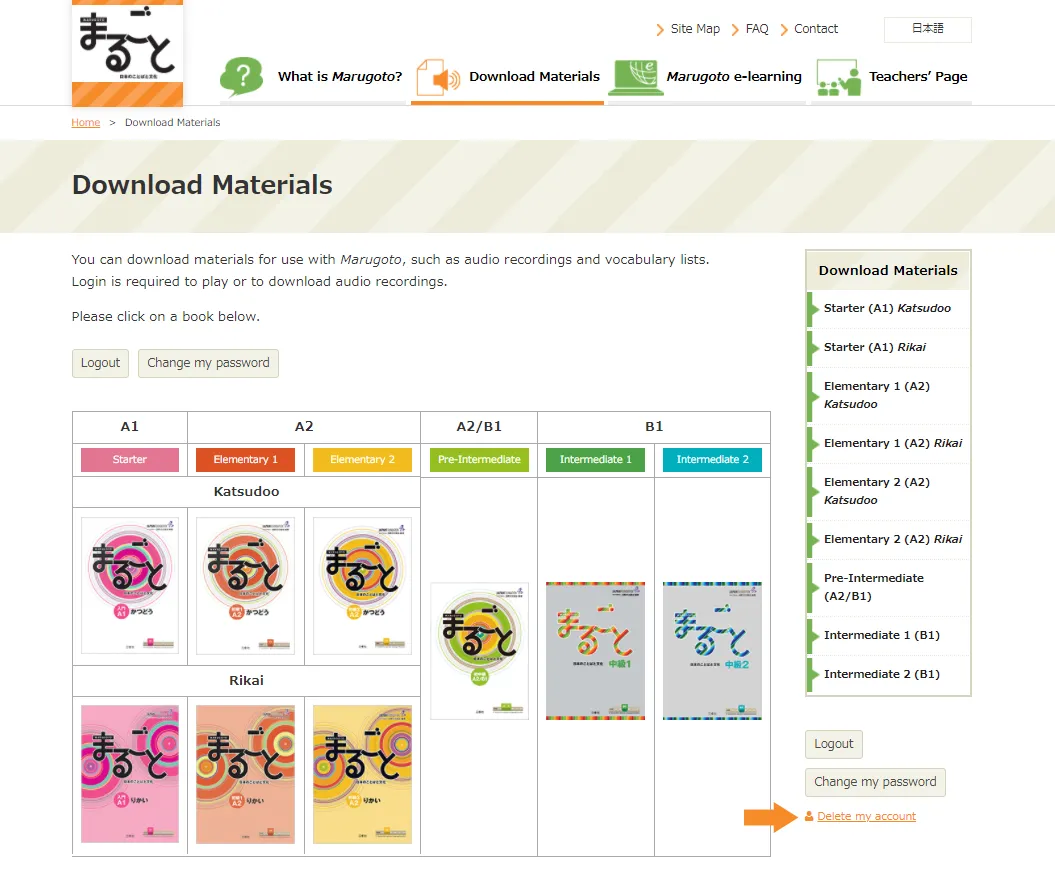Click the B1 column header
Image resolution: width=1055 pixels, height=890 pixels.
tap(654, 427)
